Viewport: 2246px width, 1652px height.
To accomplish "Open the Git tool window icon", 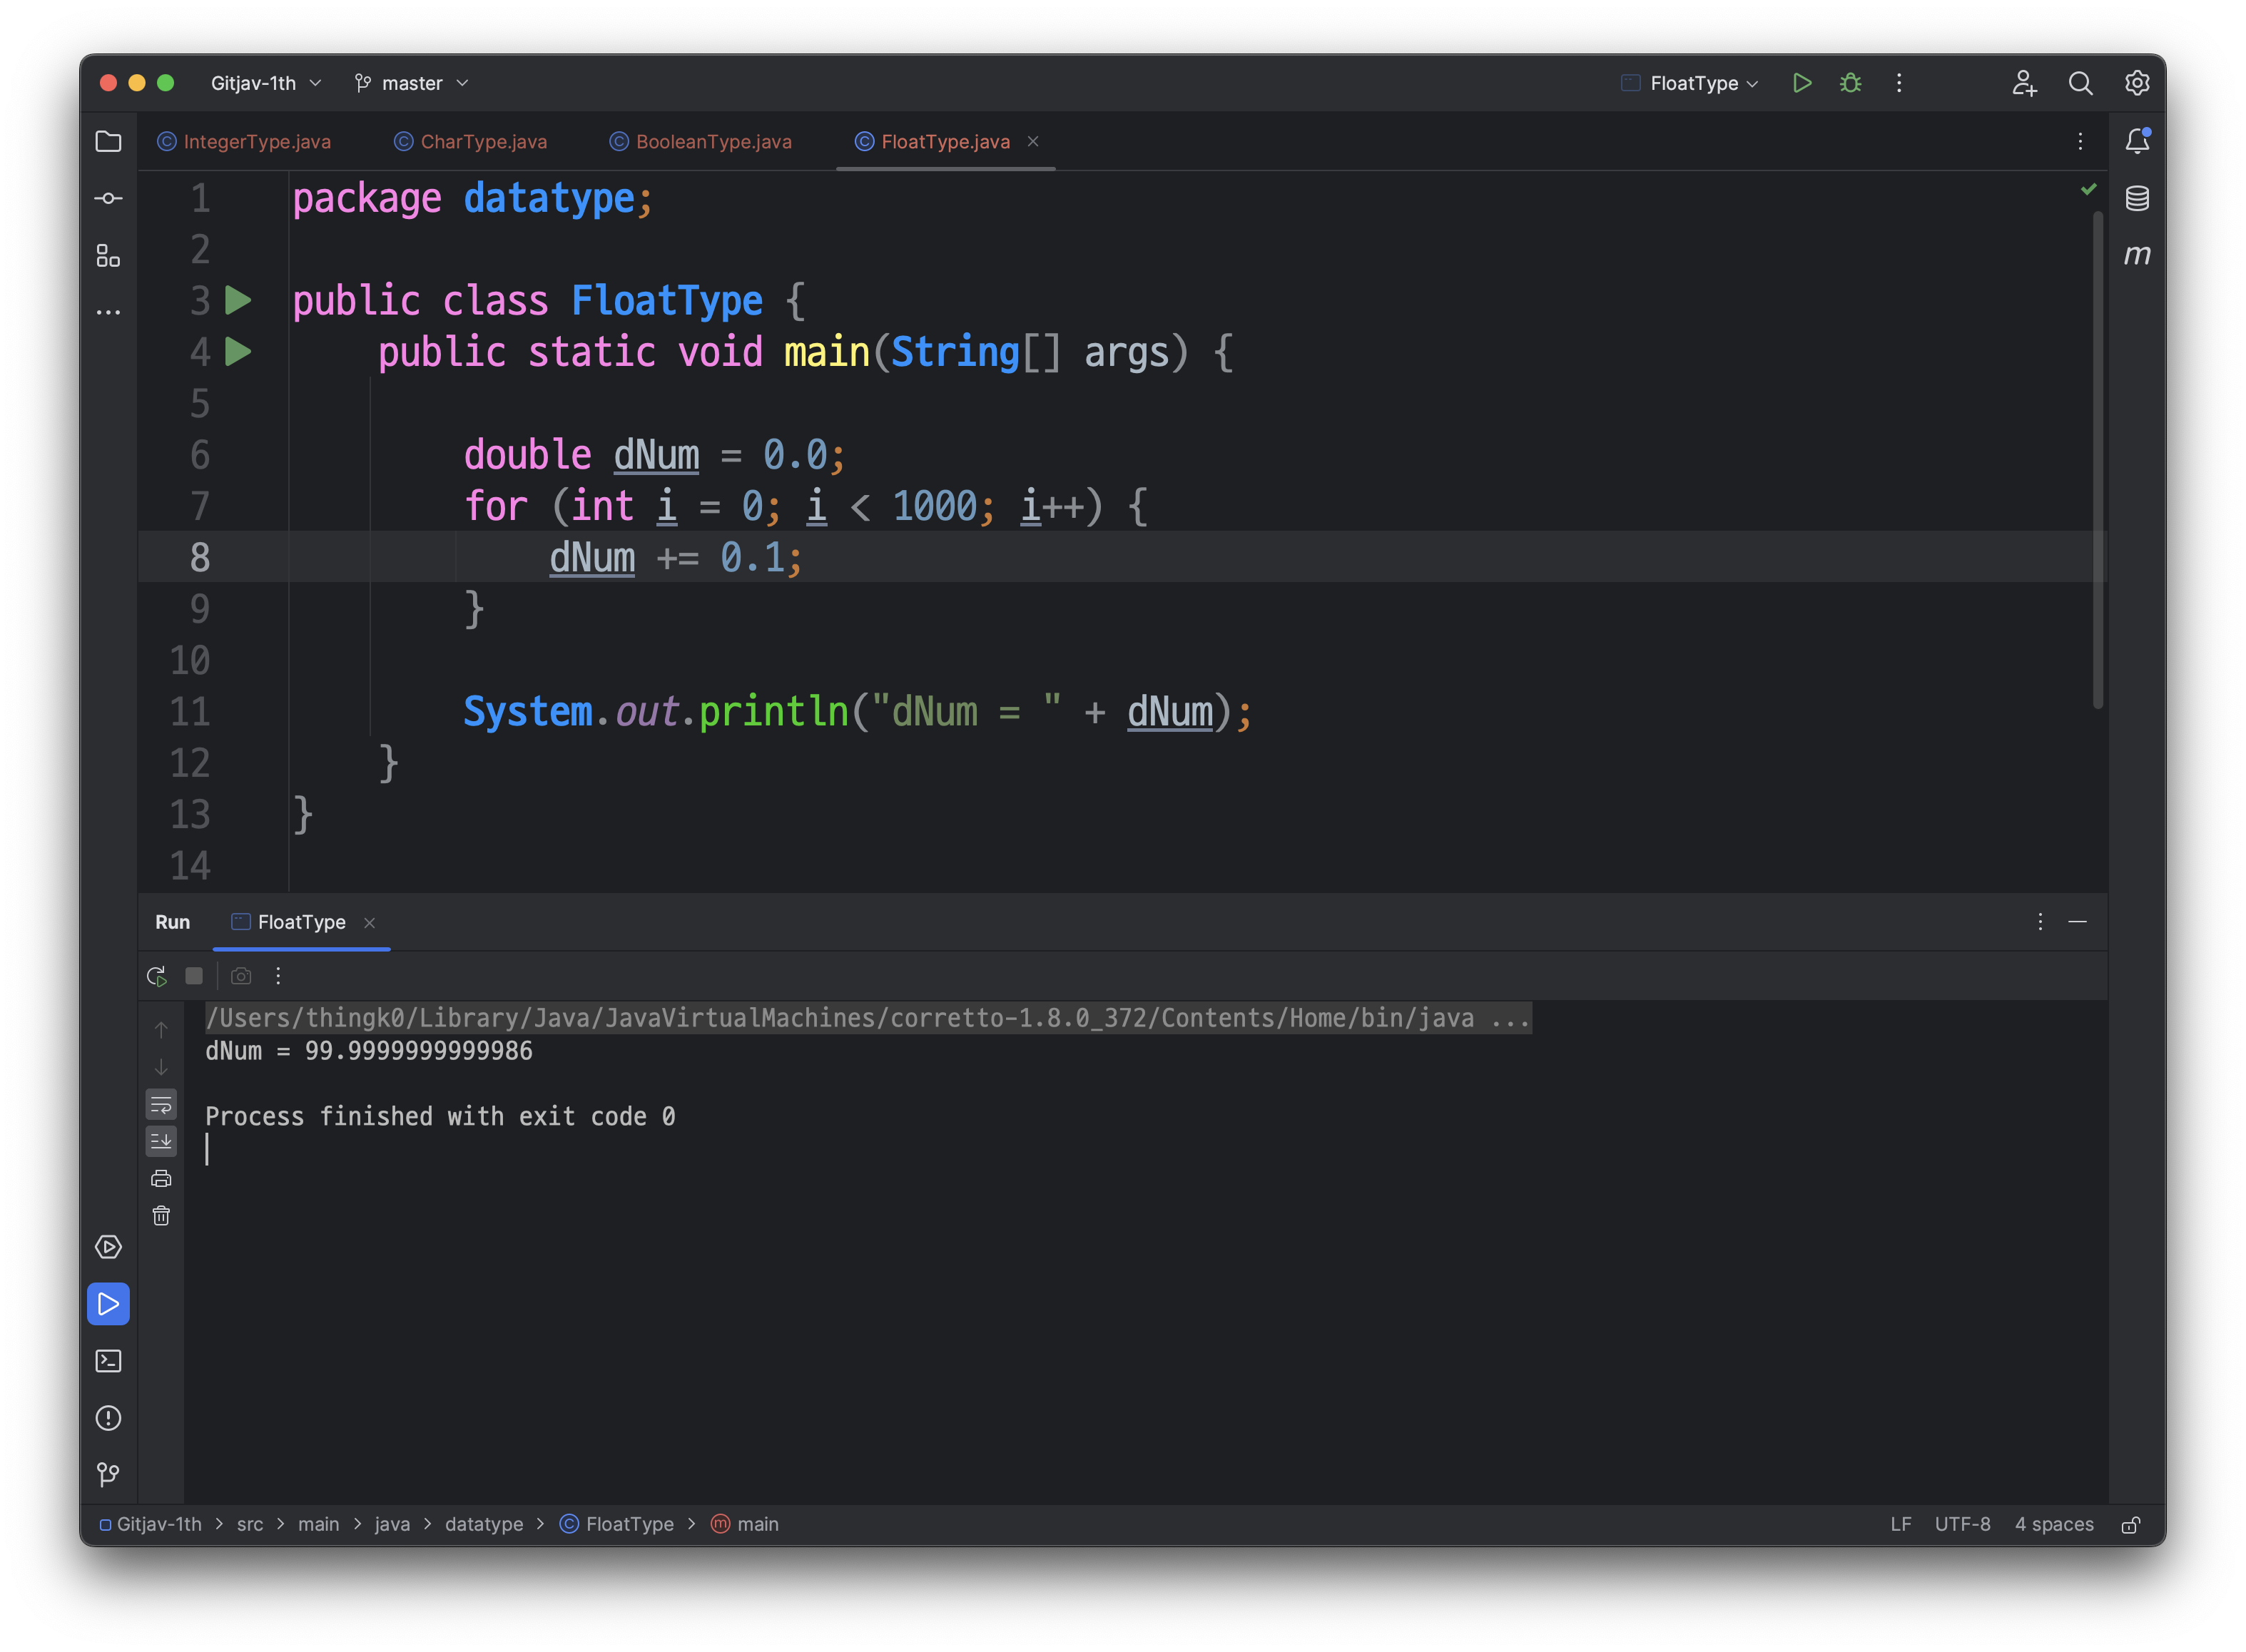I will pyautogui.click(x=108, y=1475).
